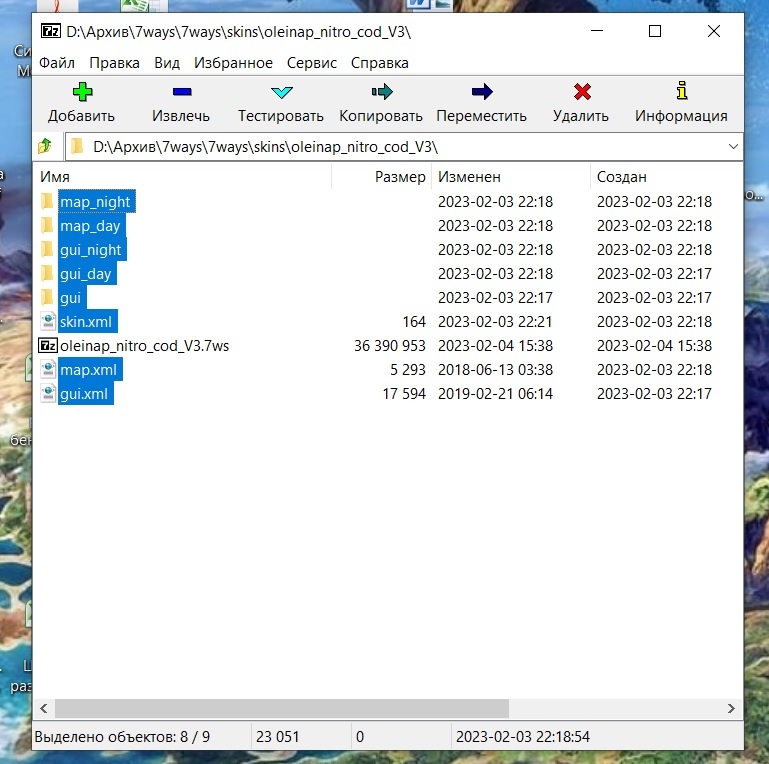Select the skin.xml file

point(87,322)
